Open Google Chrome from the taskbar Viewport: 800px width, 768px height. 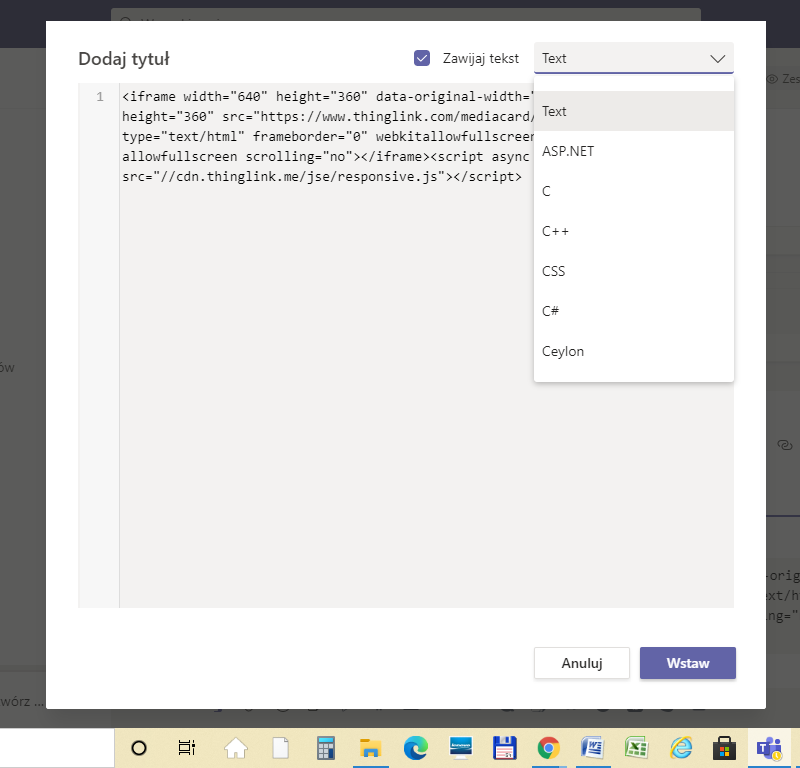click(x=548, y=748)
